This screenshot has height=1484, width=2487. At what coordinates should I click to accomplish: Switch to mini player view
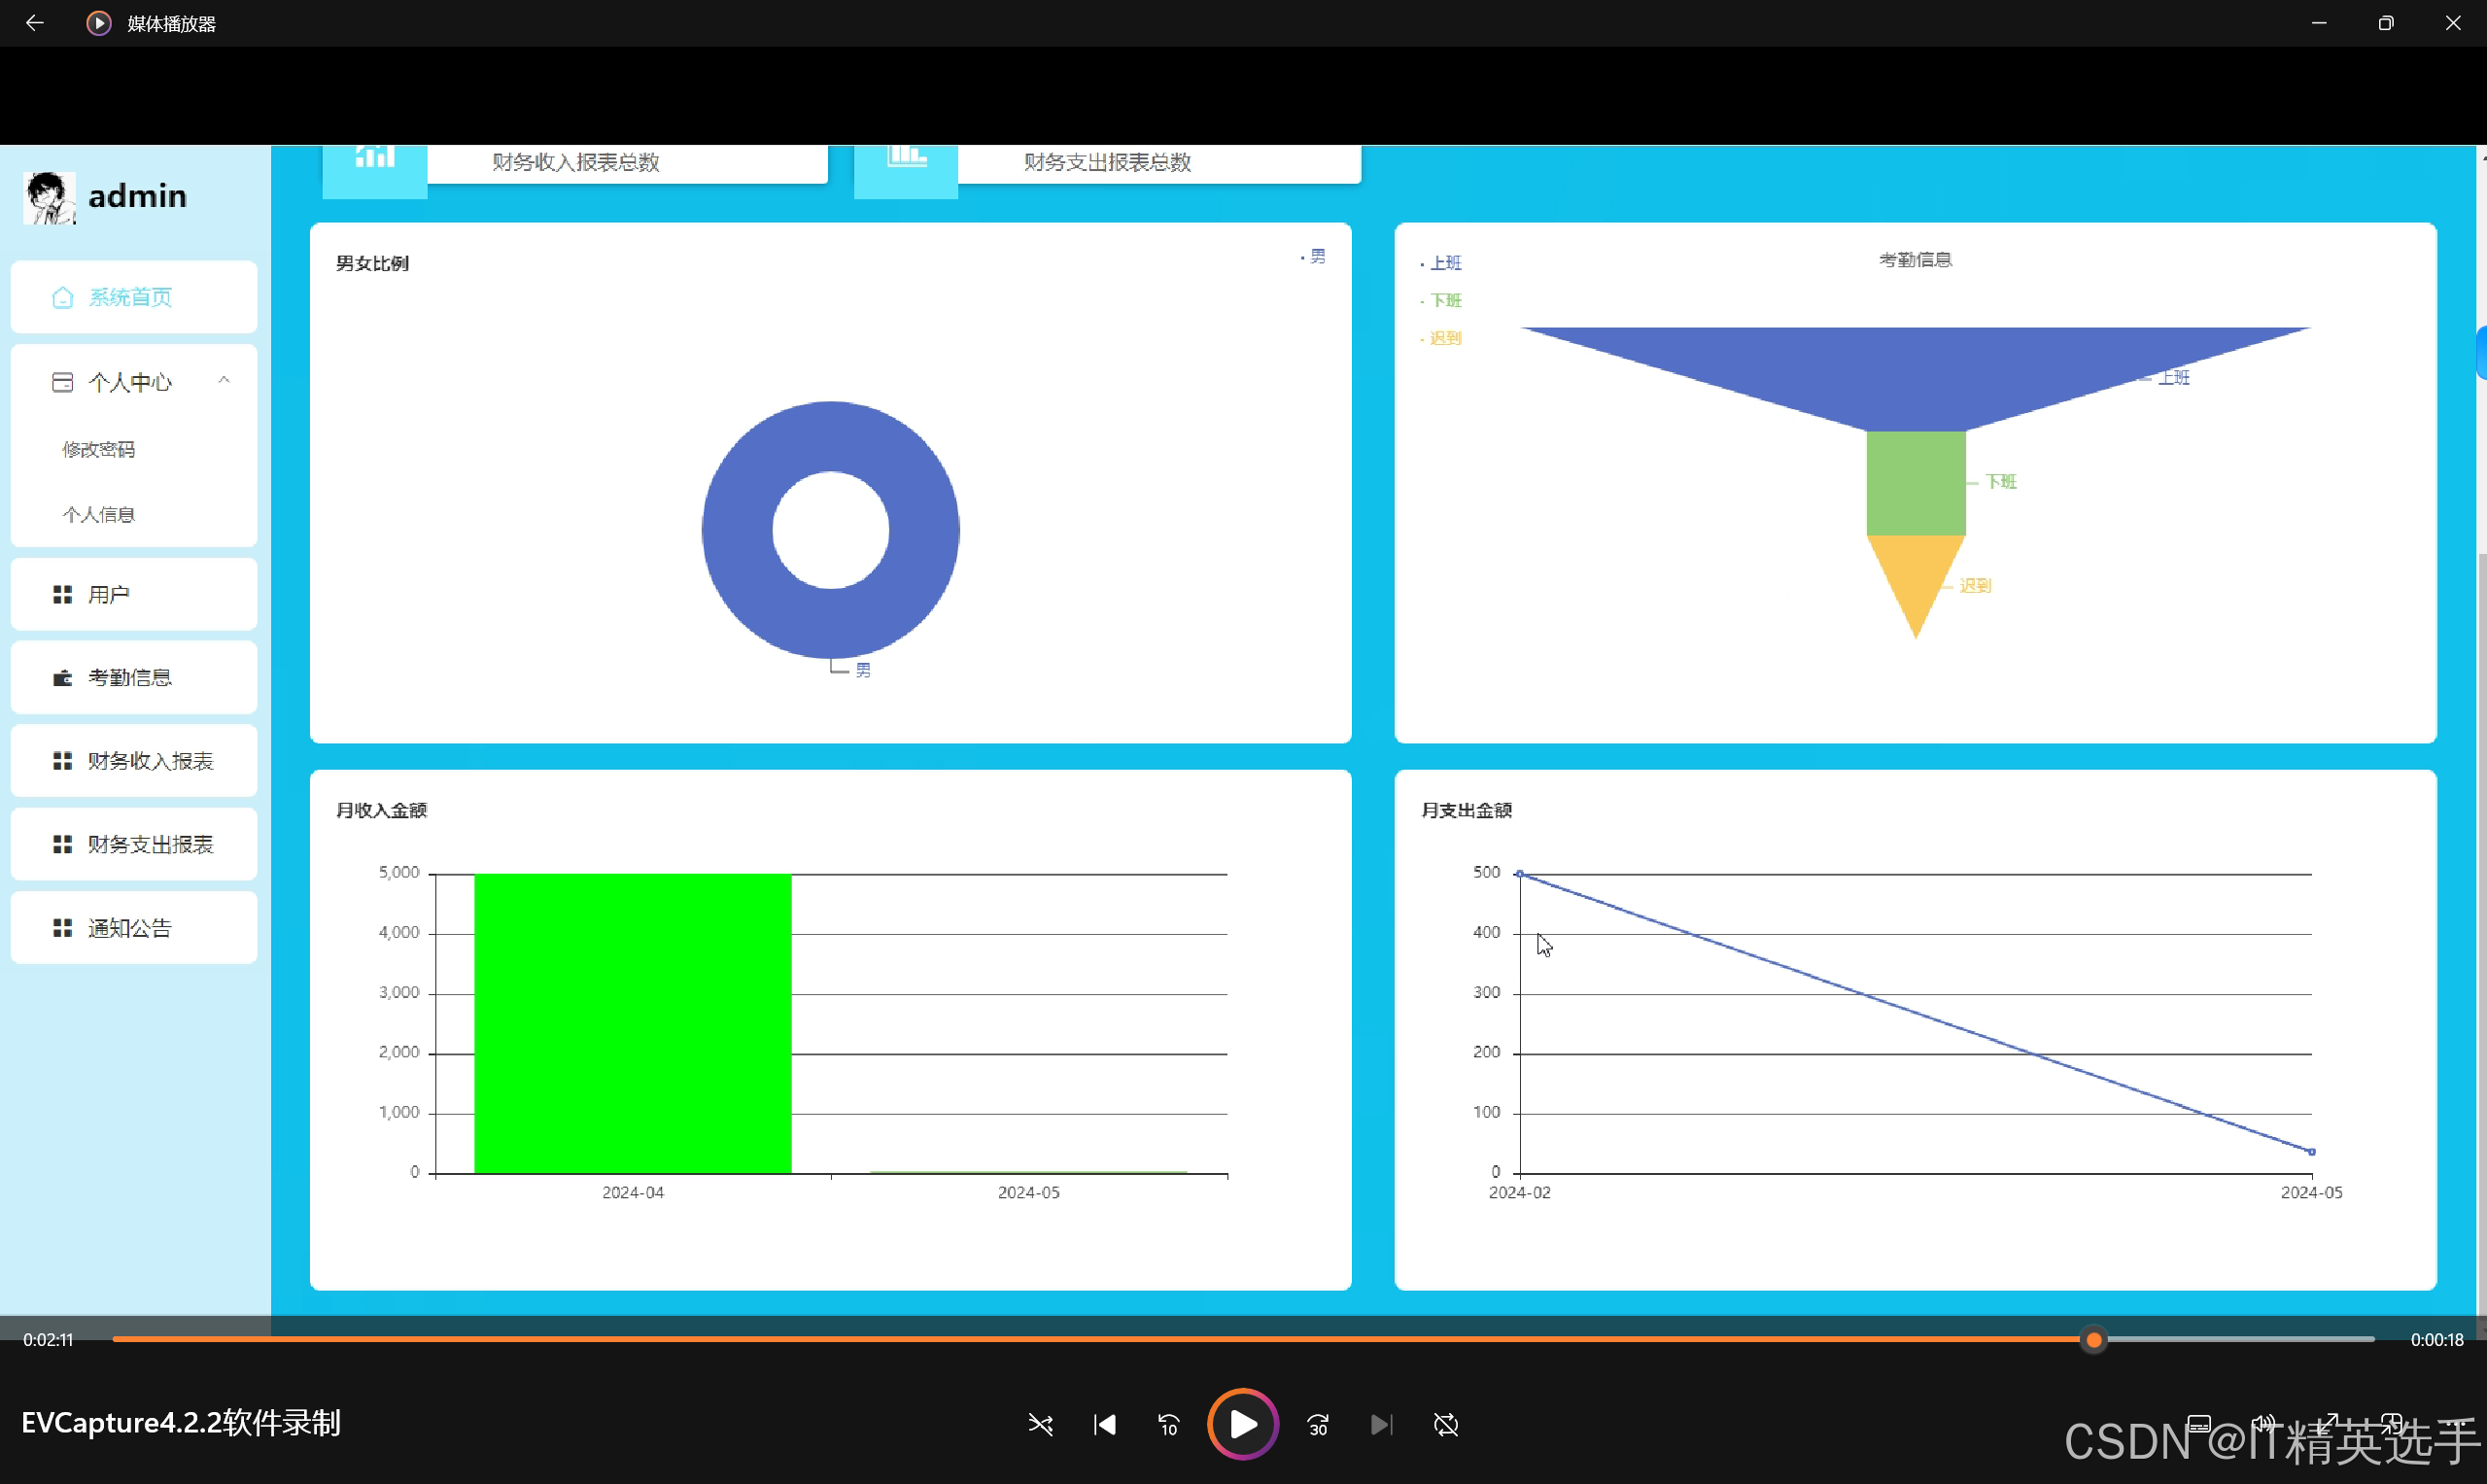pos(2392,1423)
